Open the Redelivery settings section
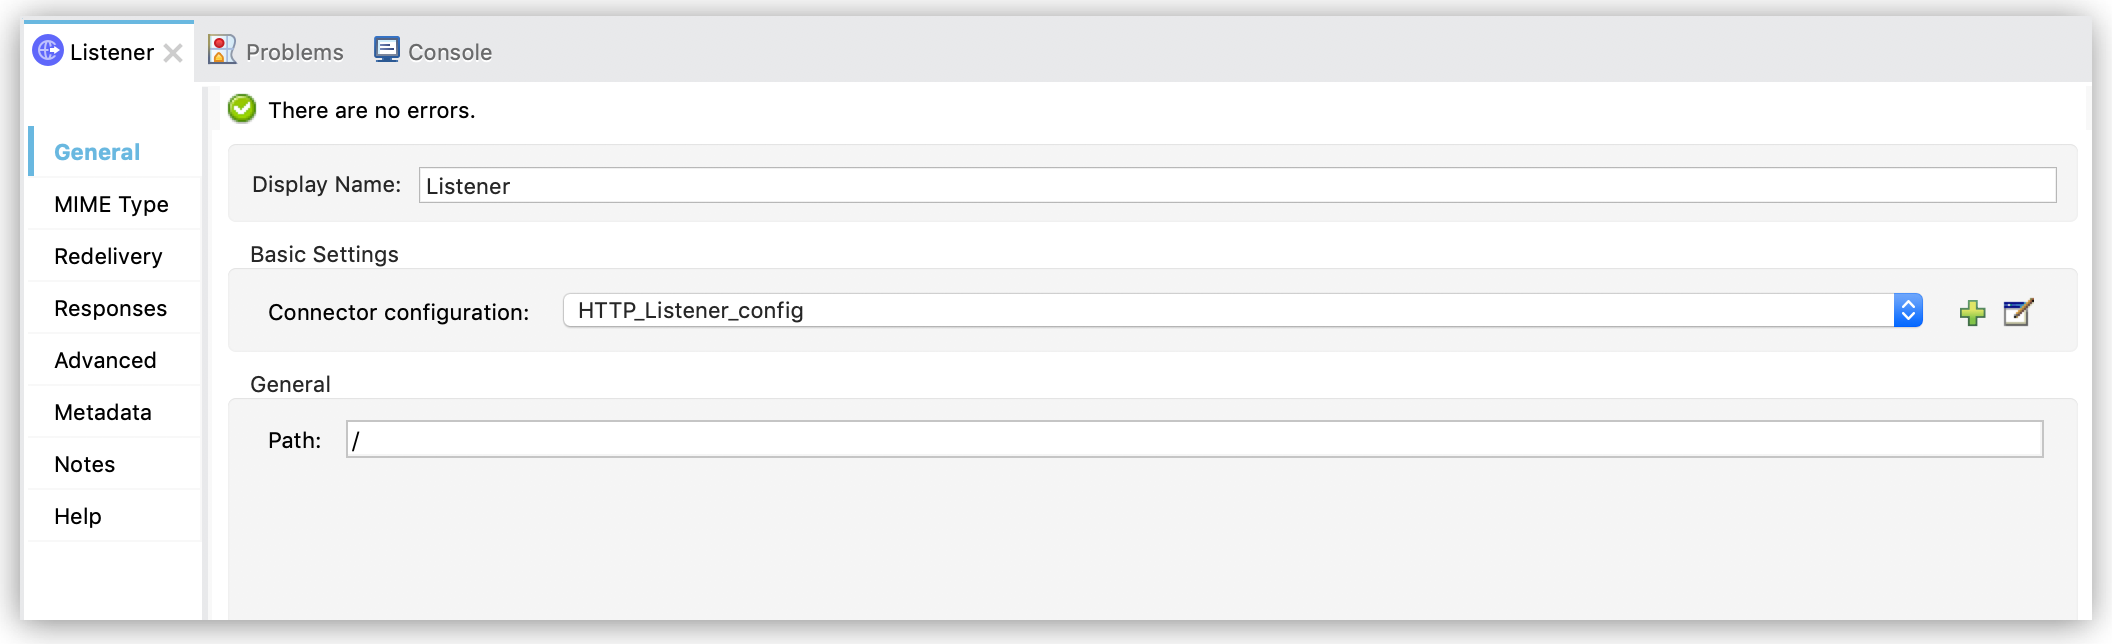This screenshot has width=2112, height=644. [109, 256]
